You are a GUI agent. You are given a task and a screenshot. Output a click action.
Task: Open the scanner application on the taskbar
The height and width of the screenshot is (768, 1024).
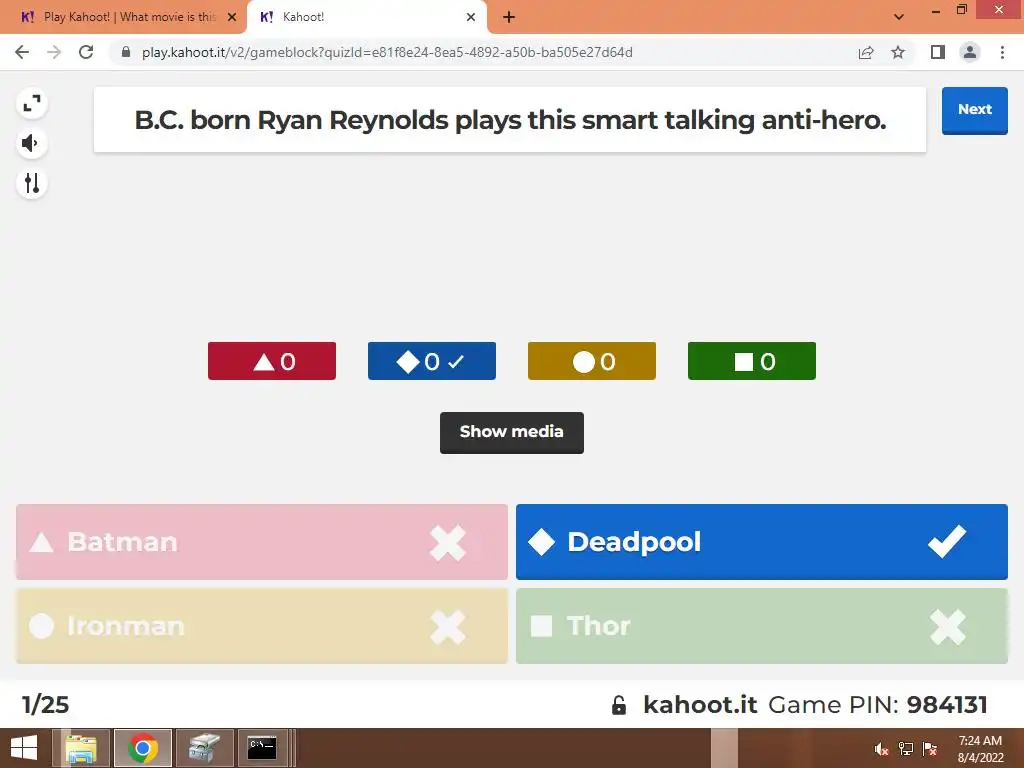204,748
